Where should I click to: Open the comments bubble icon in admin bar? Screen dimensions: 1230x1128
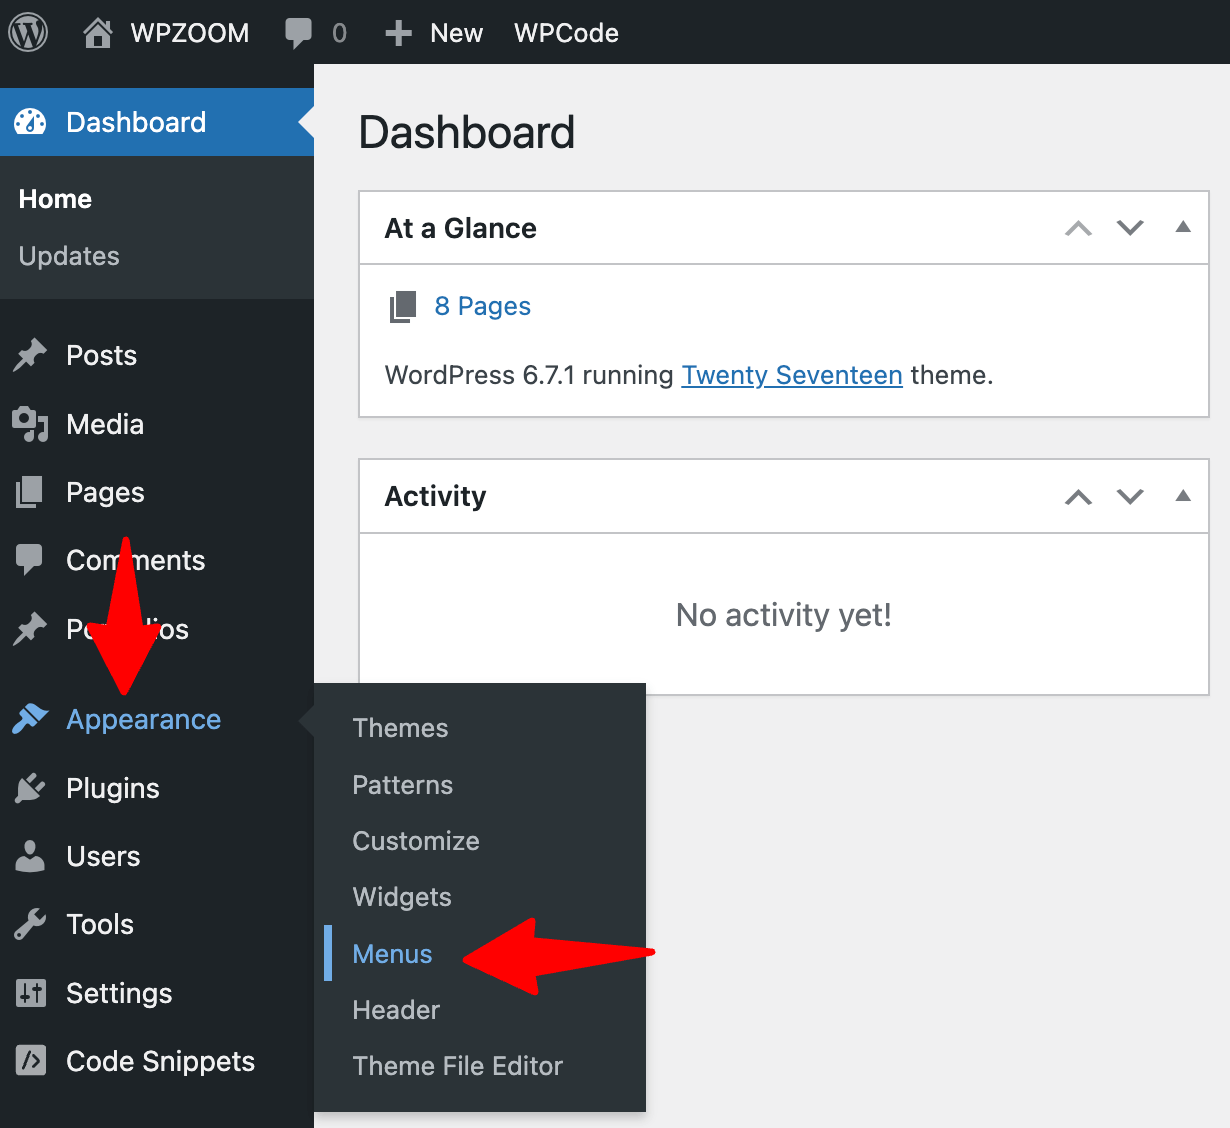[298, 33]
